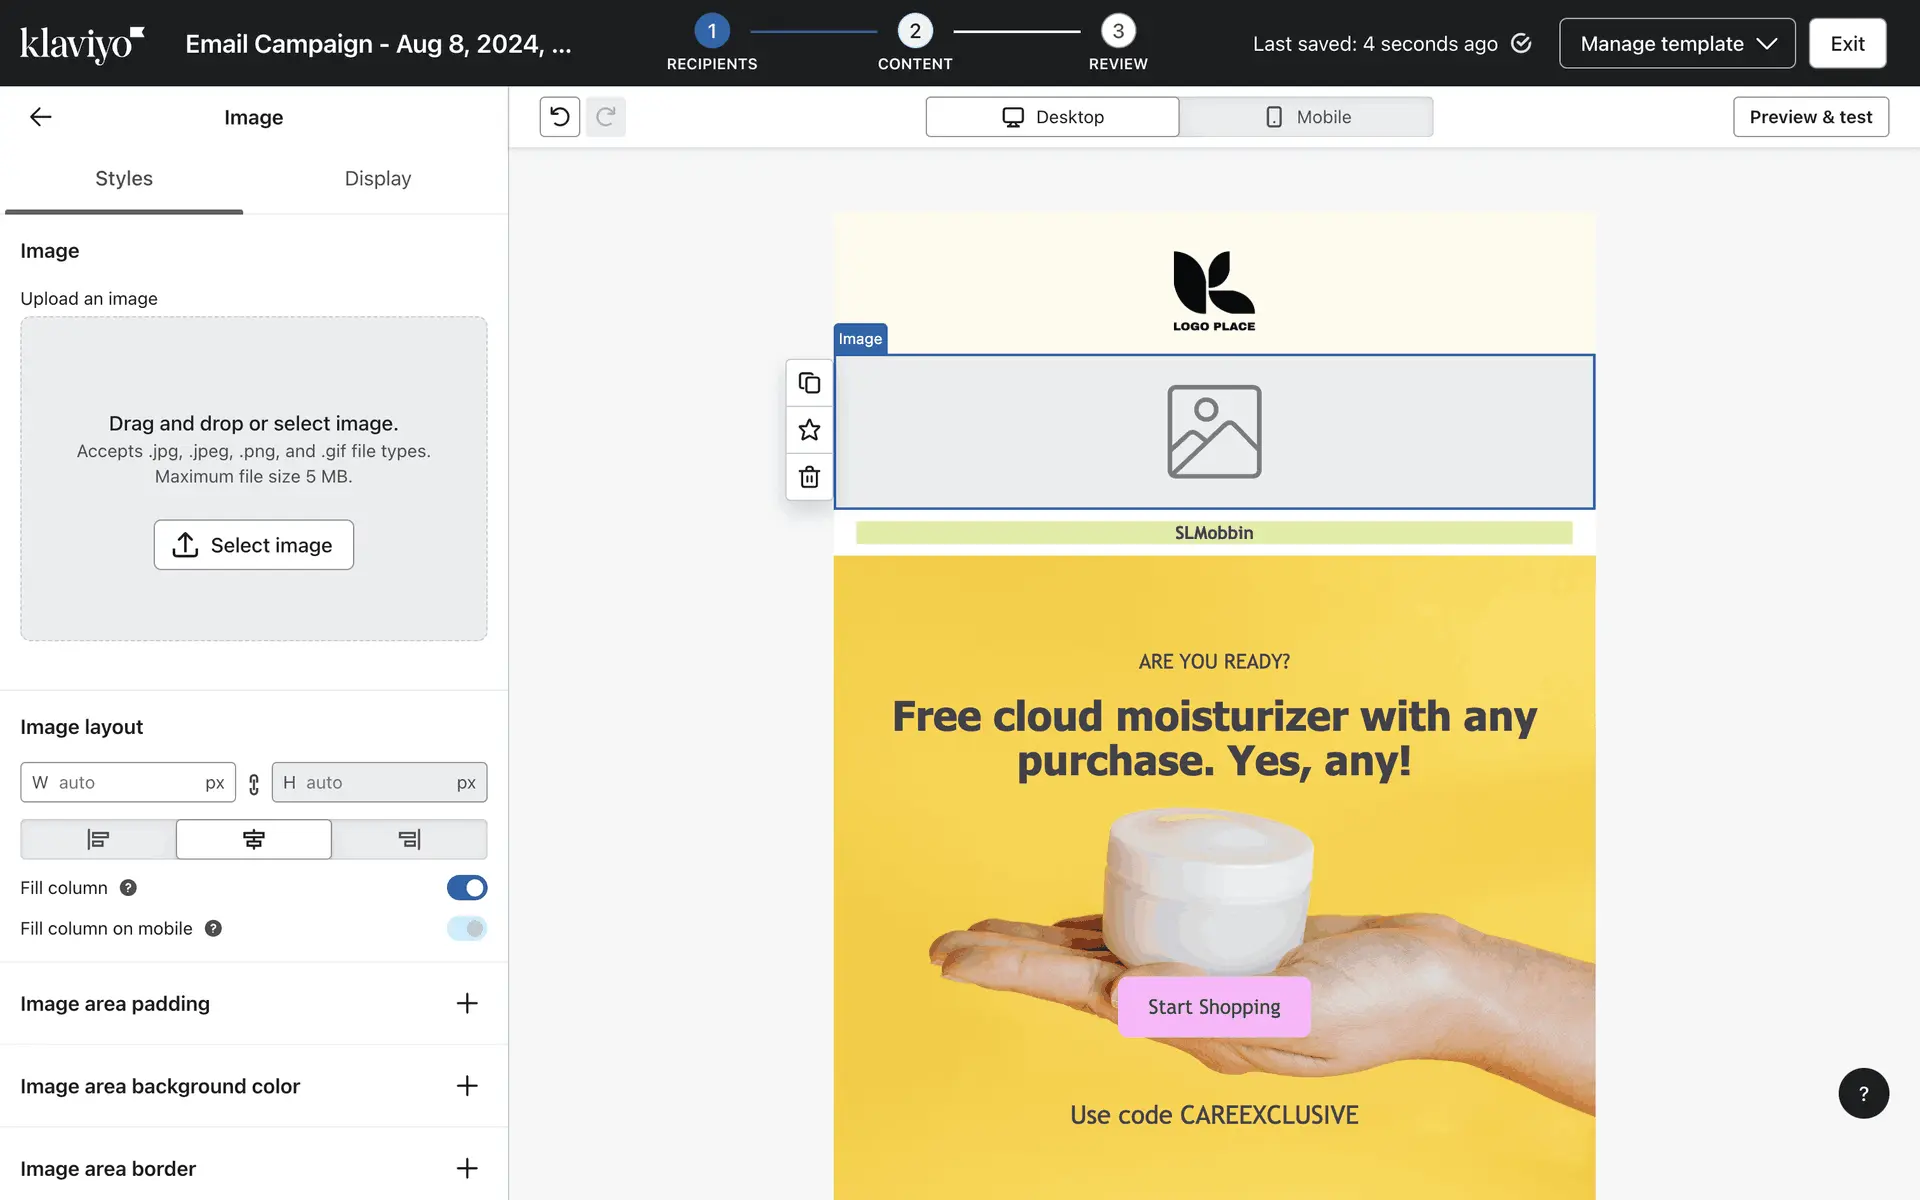
Task: Expand Image area background color section
Action: 467,1086
